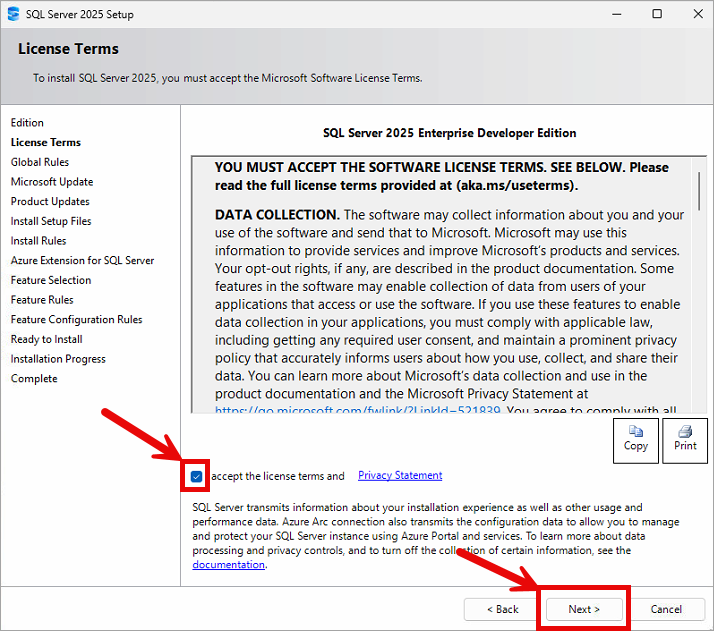Cancel the SQL Server setup
This screenshot has width=714, height=631.
click(x=666, y=609)
